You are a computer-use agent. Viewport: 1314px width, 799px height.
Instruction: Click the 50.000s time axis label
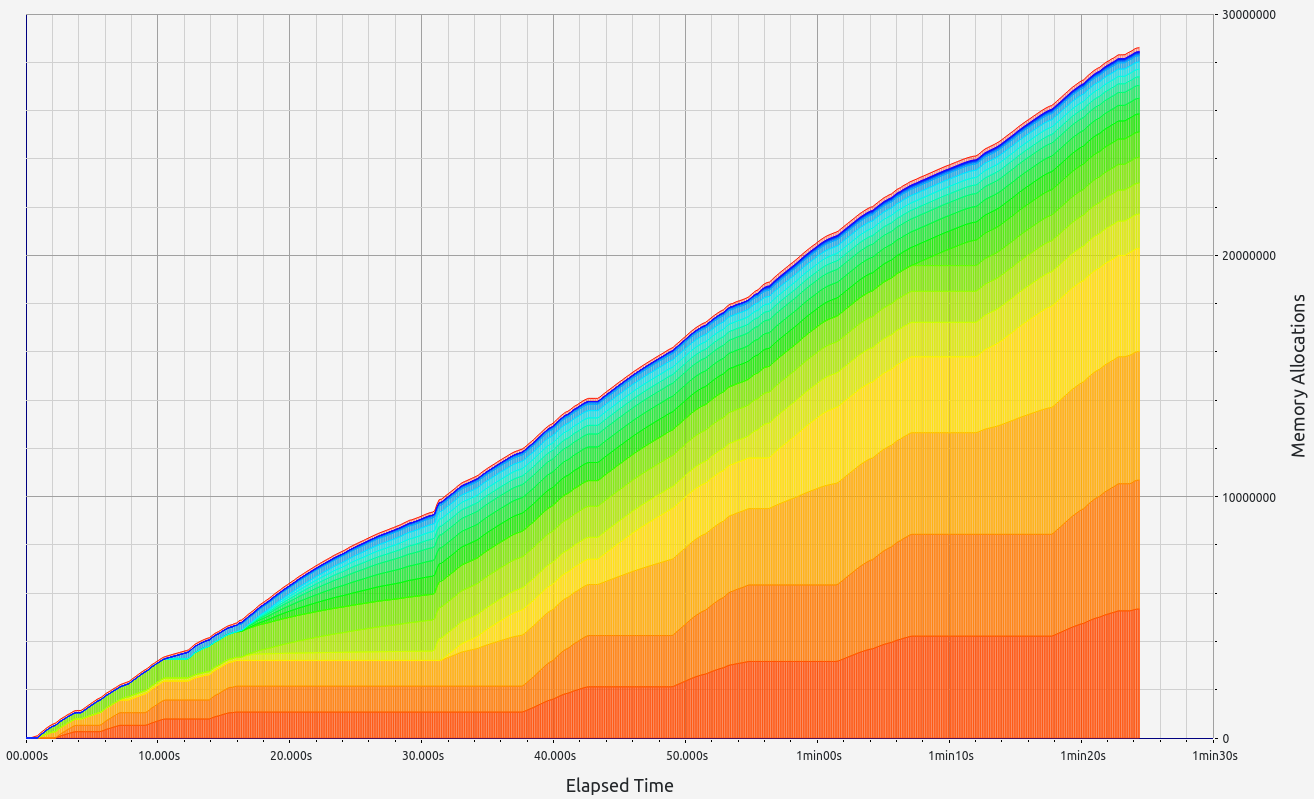pos(686,756)
